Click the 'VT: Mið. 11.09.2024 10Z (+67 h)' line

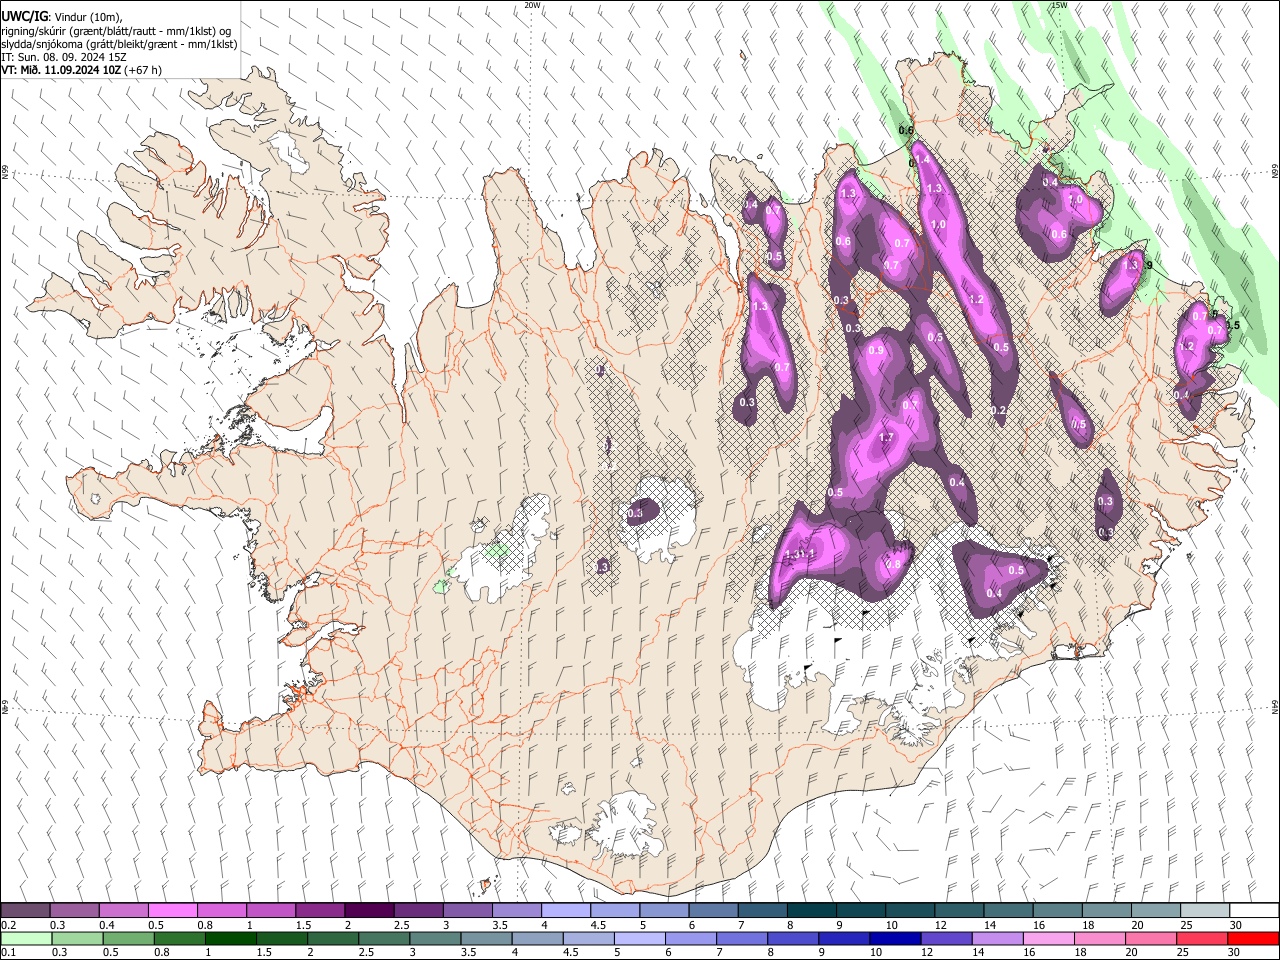[x=82, y=70]
